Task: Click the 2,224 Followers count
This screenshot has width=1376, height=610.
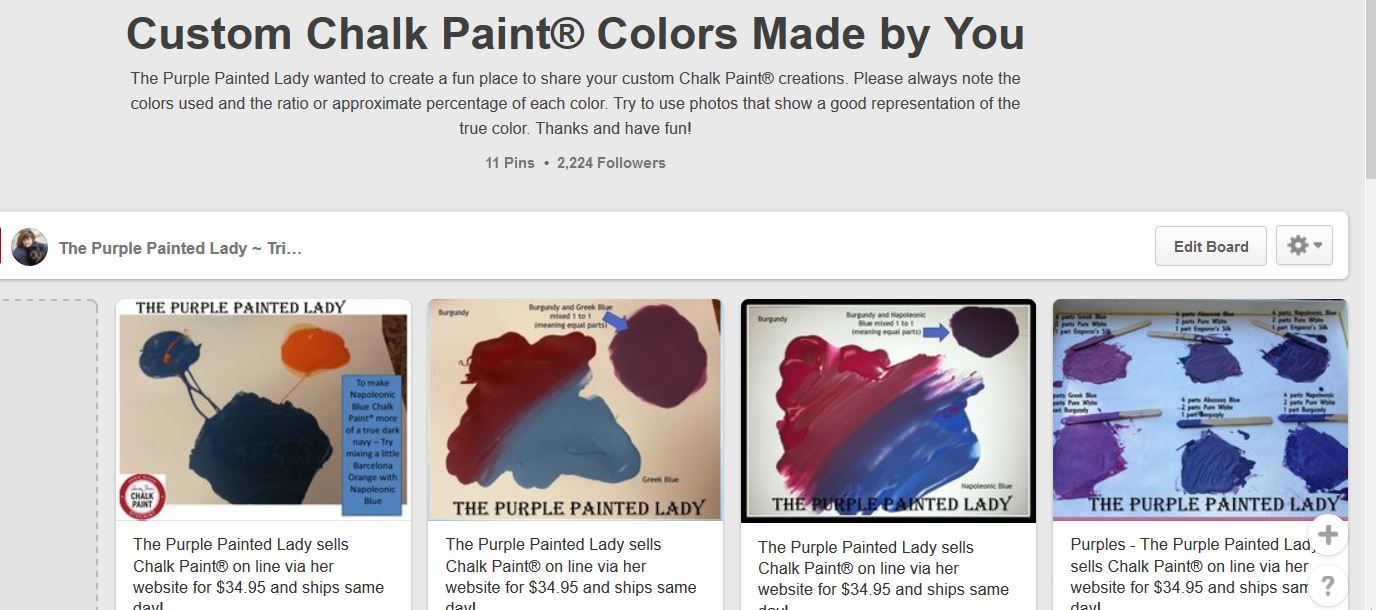Action: (611, 163)
